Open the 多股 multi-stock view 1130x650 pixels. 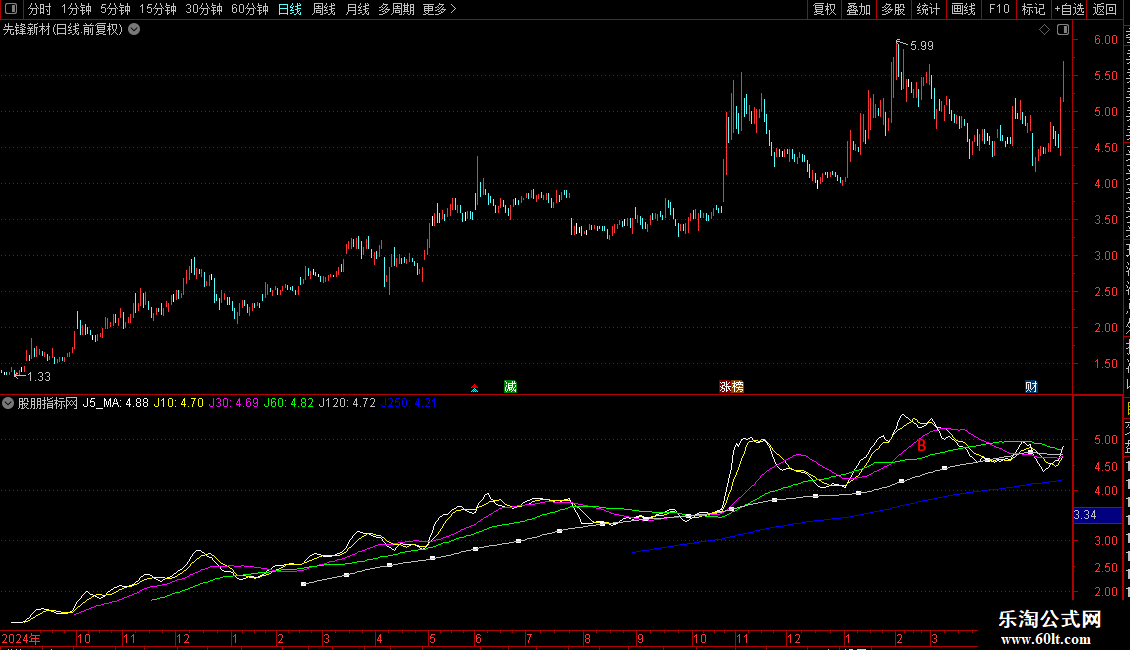(894, 9)
